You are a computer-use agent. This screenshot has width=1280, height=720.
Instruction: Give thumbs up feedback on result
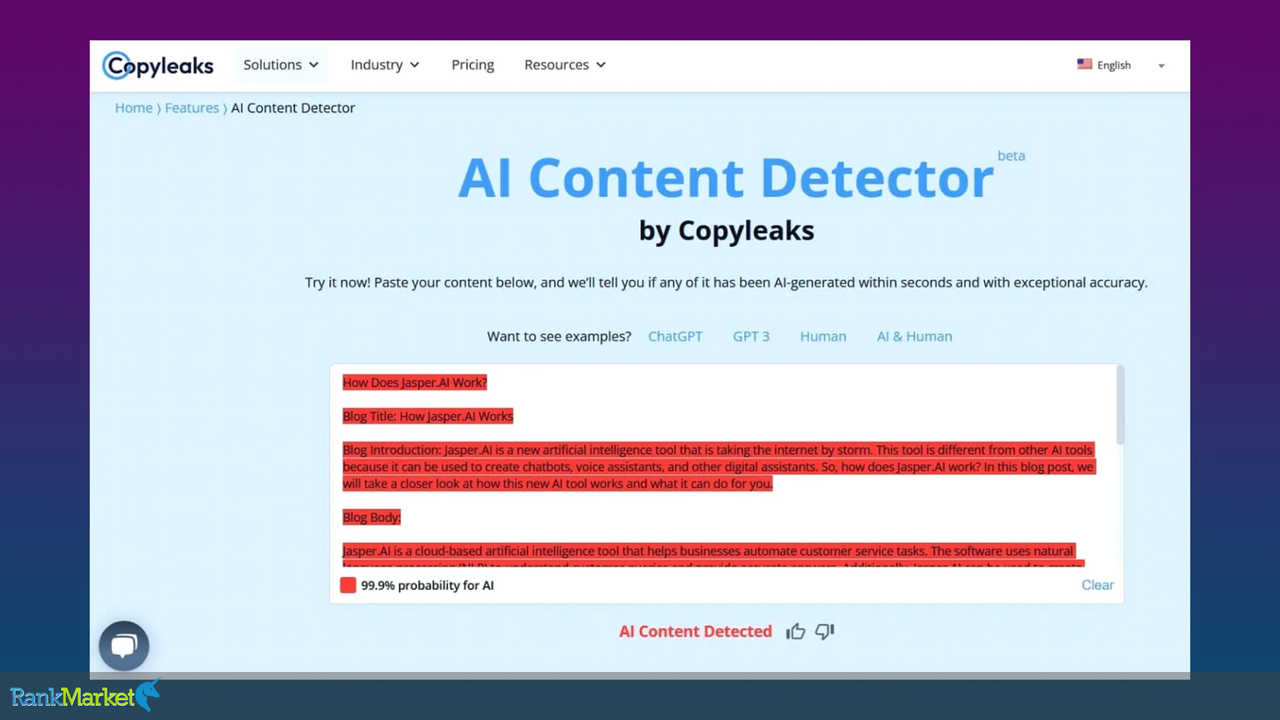click(x=796, y=631)
